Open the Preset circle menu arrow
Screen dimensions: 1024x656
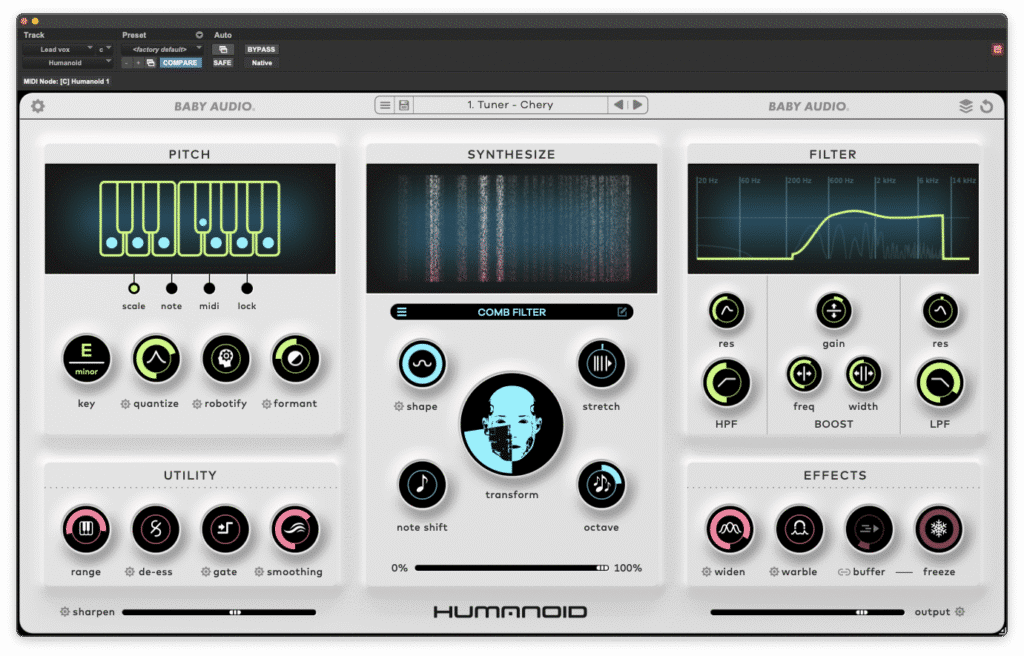(199, 35)
